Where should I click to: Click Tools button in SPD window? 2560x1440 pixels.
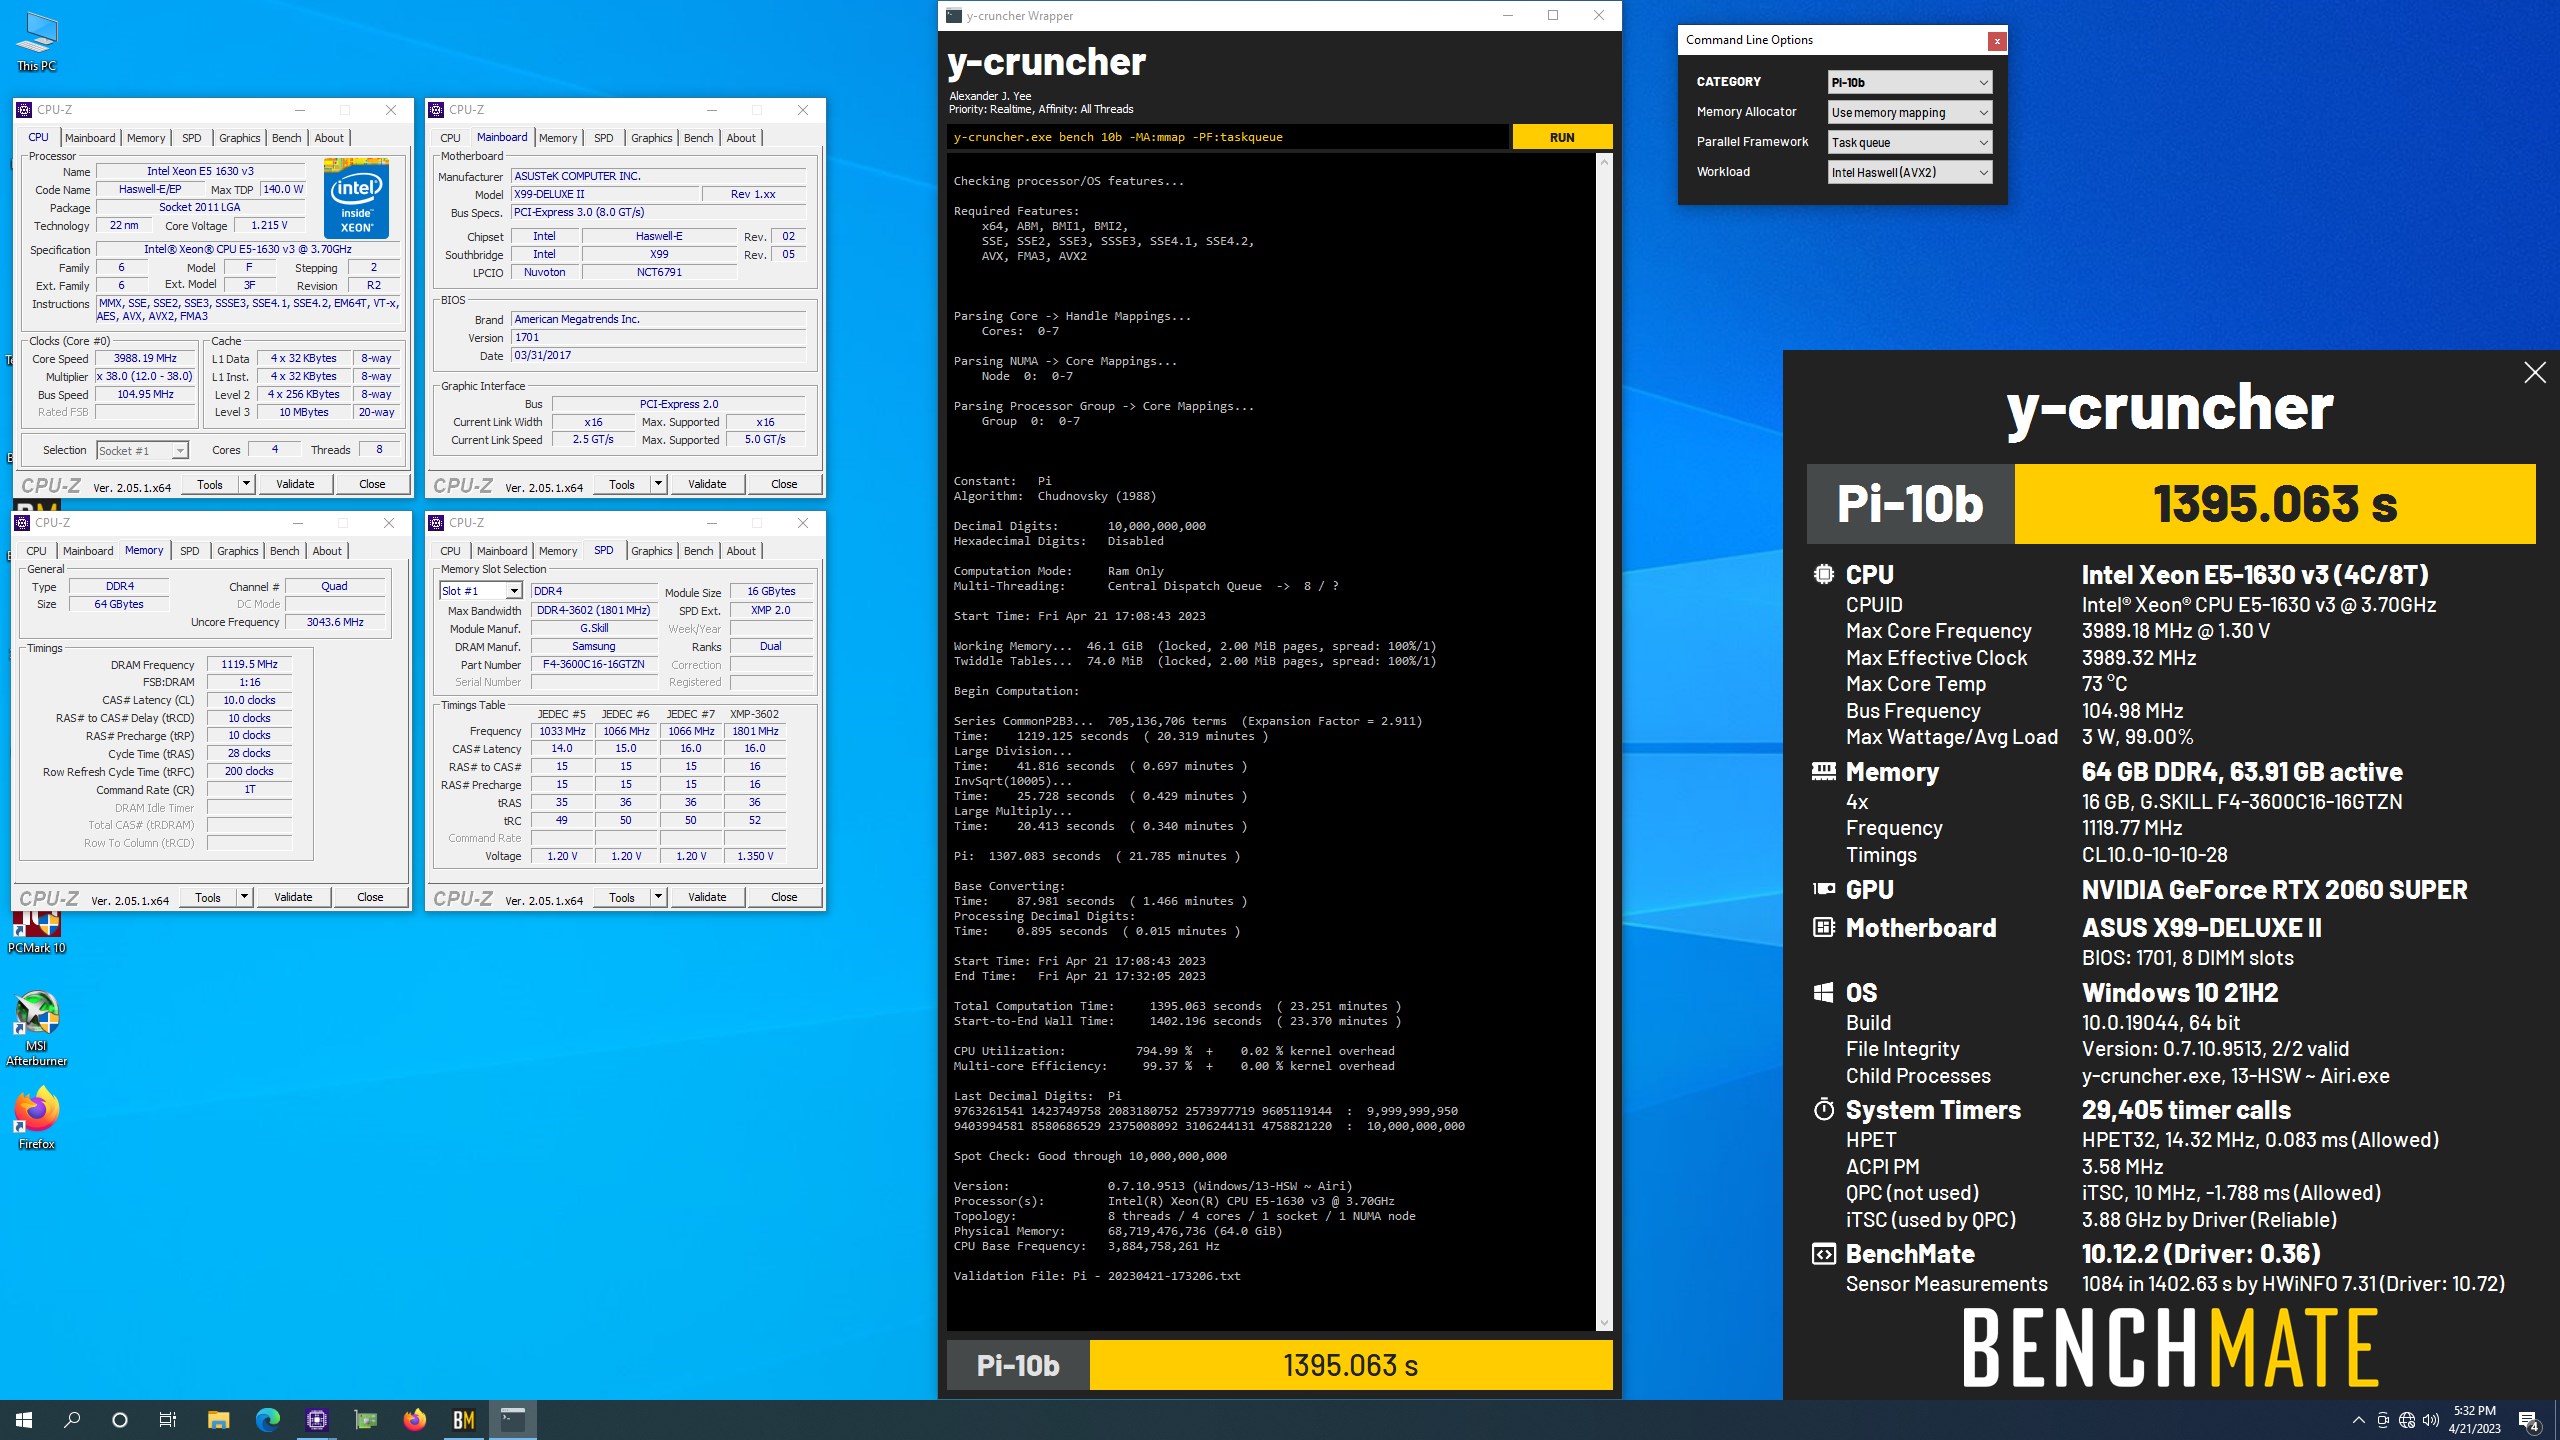pos(622,897)
